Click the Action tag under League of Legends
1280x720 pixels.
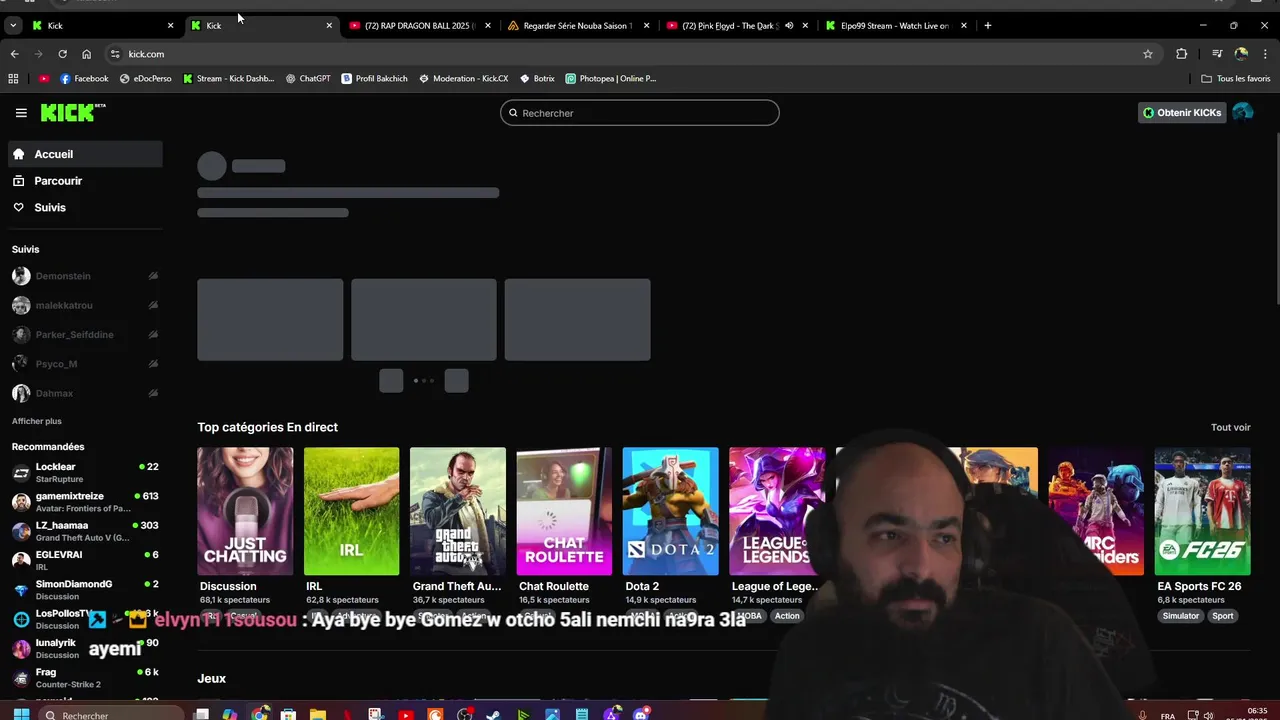pos(787,616)
